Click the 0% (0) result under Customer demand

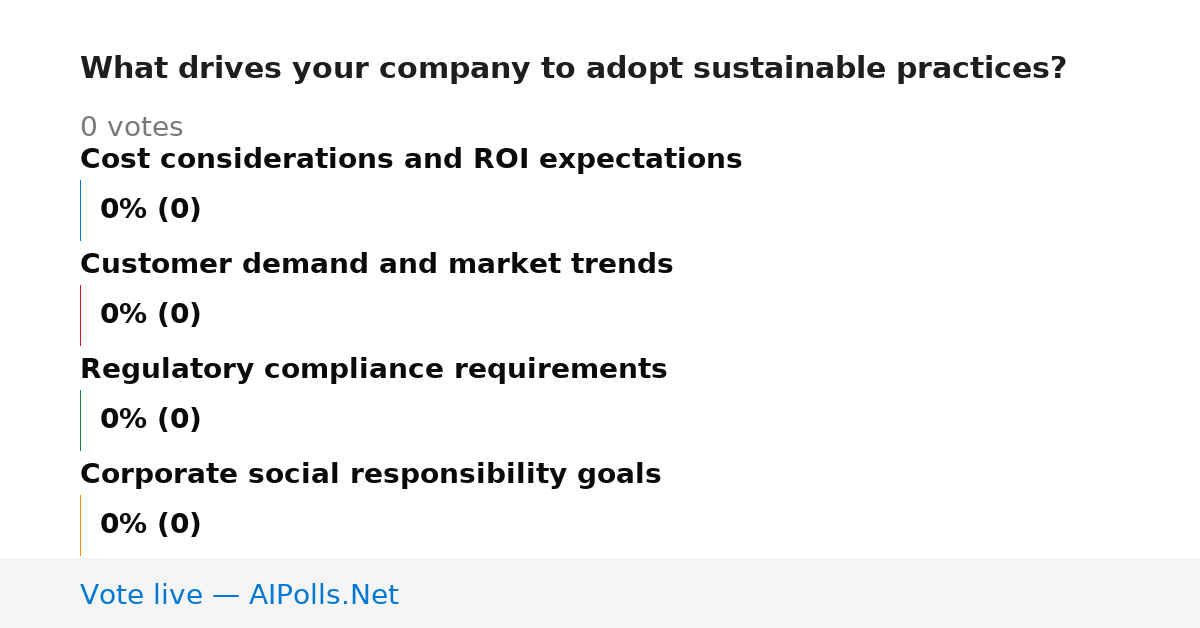(150, 315)
